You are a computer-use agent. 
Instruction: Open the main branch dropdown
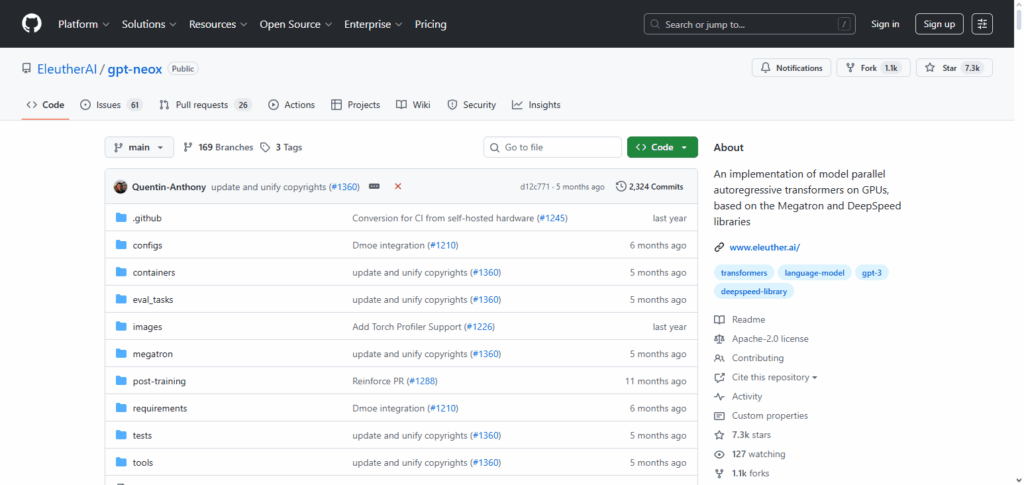[139, 147]
